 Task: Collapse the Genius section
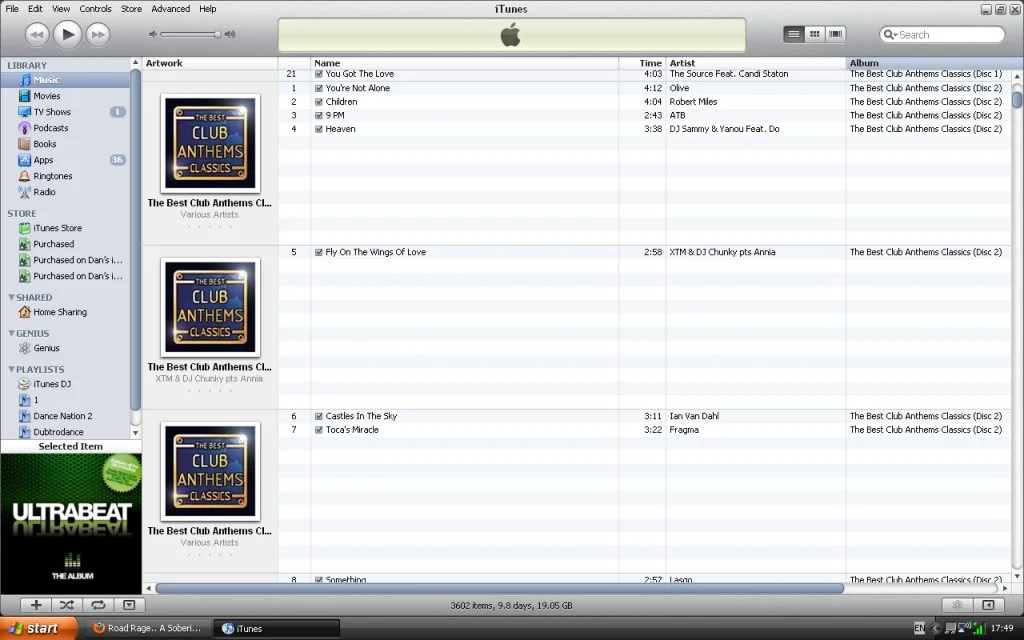click(x=11, y=333)
